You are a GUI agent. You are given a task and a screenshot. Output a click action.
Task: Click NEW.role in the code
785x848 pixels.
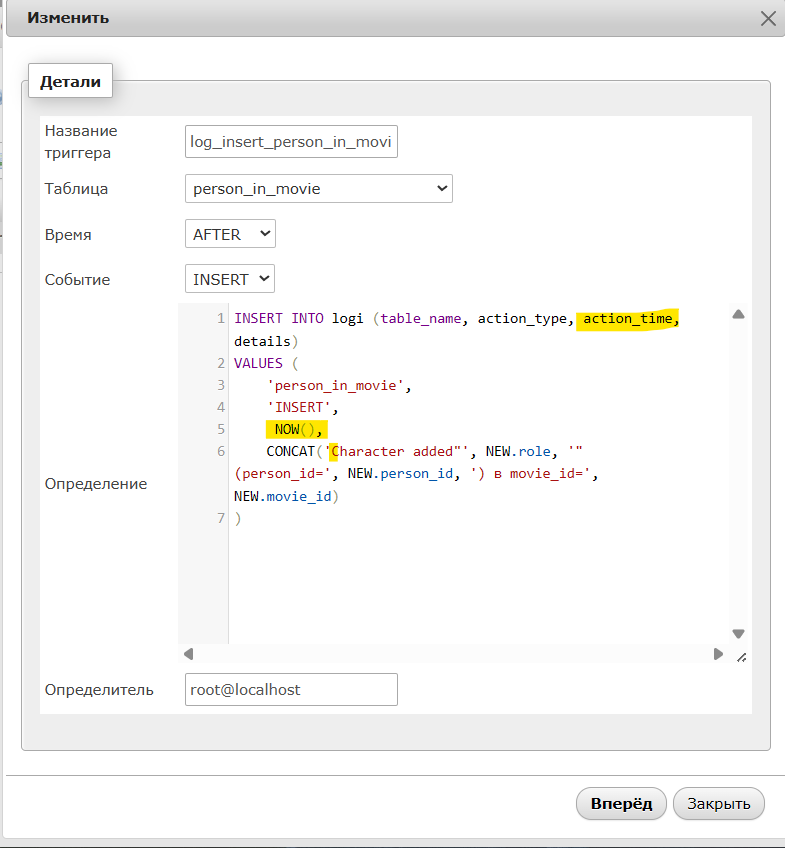tap(517, 451)
